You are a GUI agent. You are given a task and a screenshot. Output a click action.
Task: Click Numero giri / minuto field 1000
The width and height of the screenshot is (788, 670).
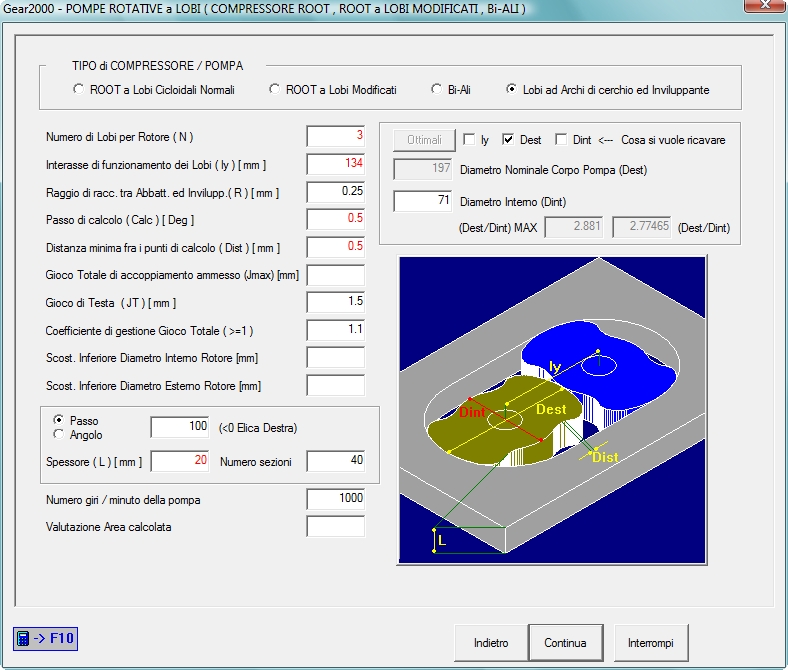336,499
